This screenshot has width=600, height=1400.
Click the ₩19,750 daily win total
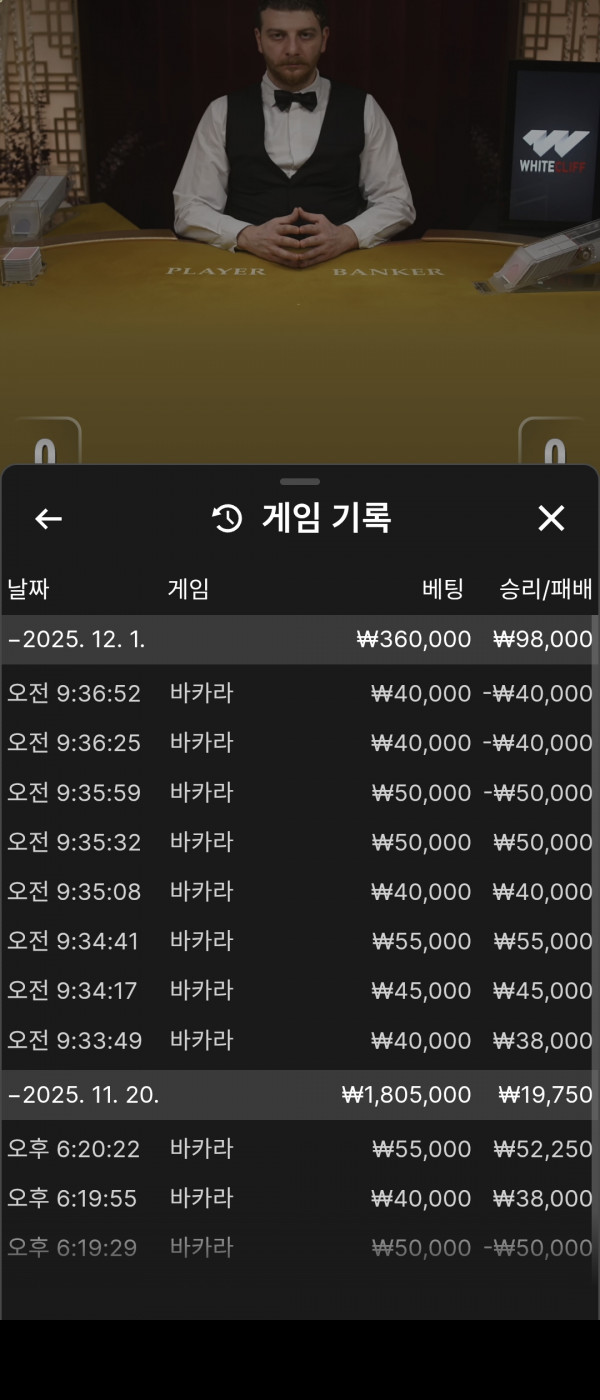pyautogui.click(x=546, y=1095)
